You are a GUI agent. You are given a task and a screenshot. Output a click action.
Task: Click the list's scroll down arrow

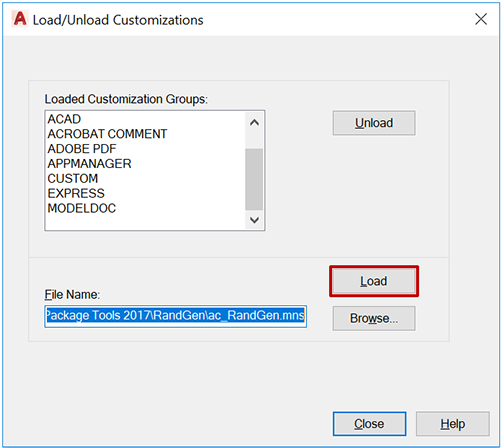pos(254,220)
